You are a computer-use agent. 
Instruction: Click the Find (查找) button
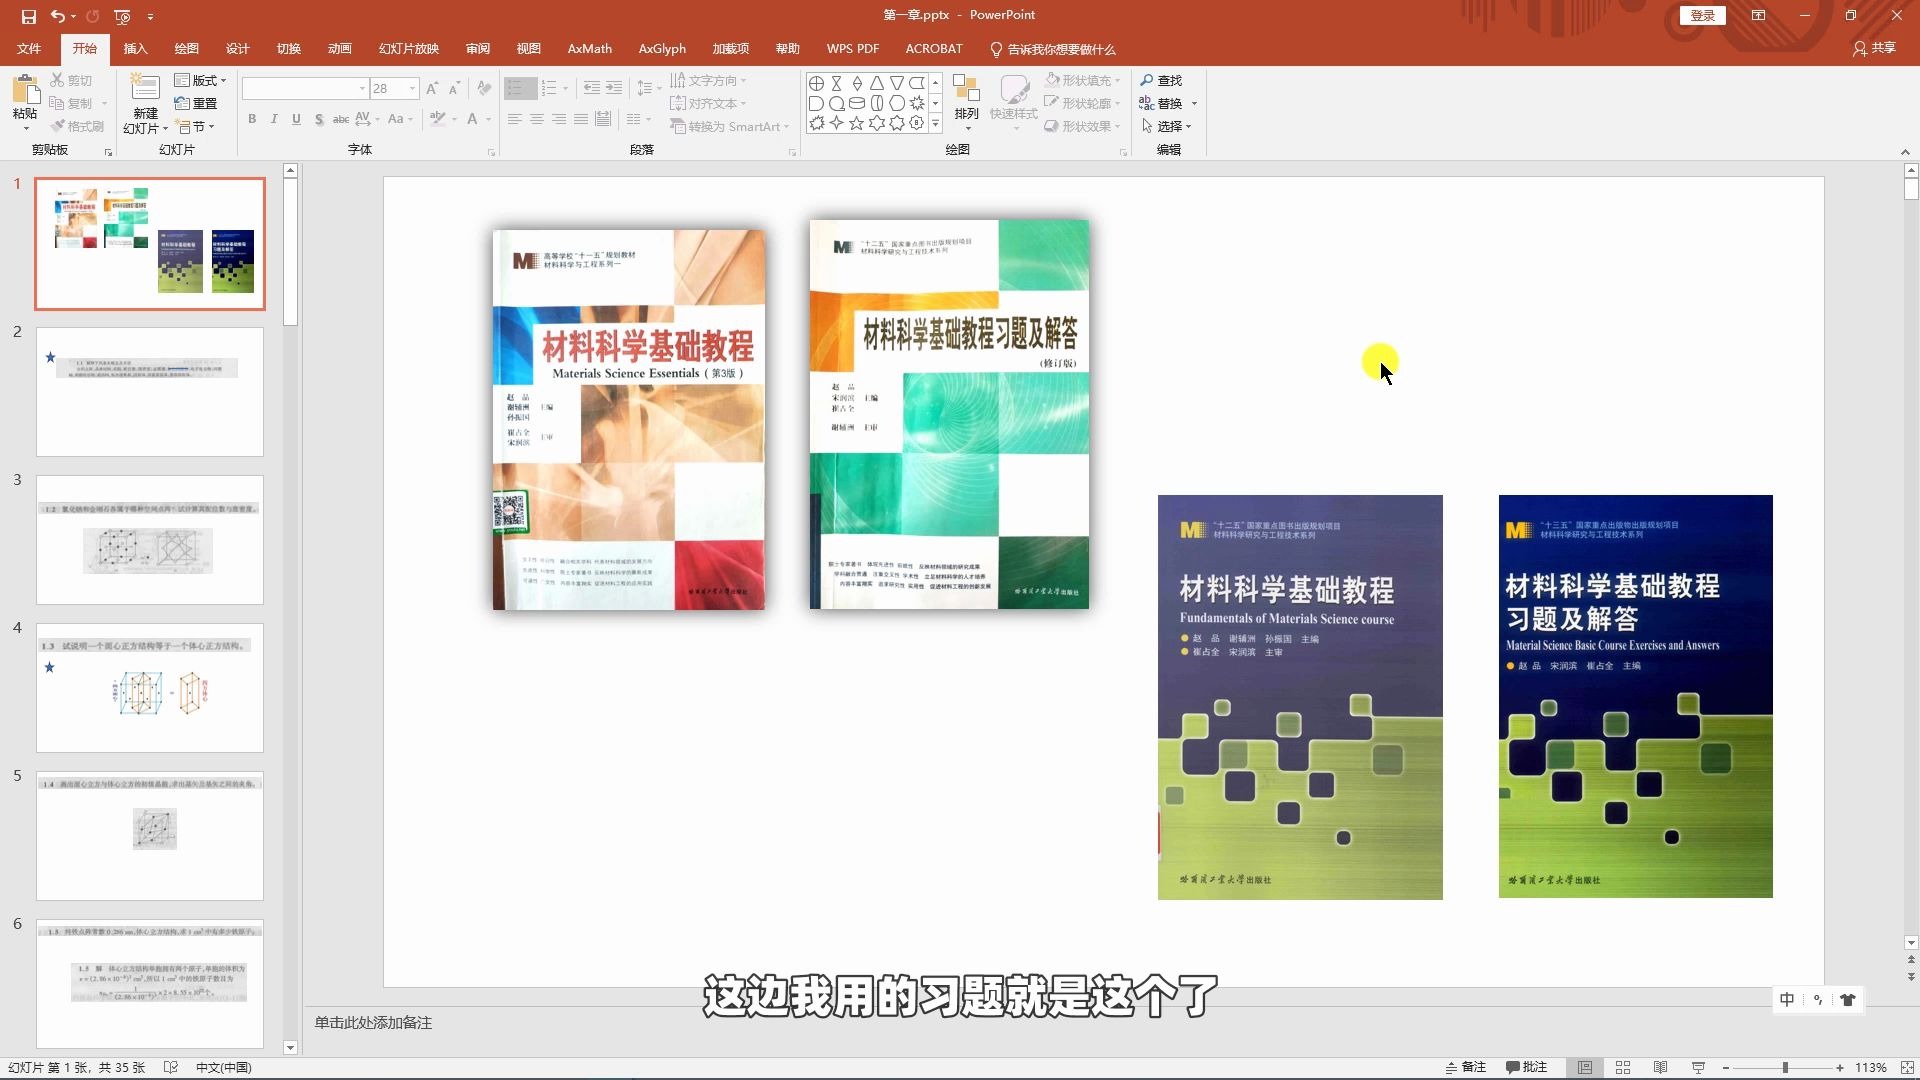point(1161,80)
